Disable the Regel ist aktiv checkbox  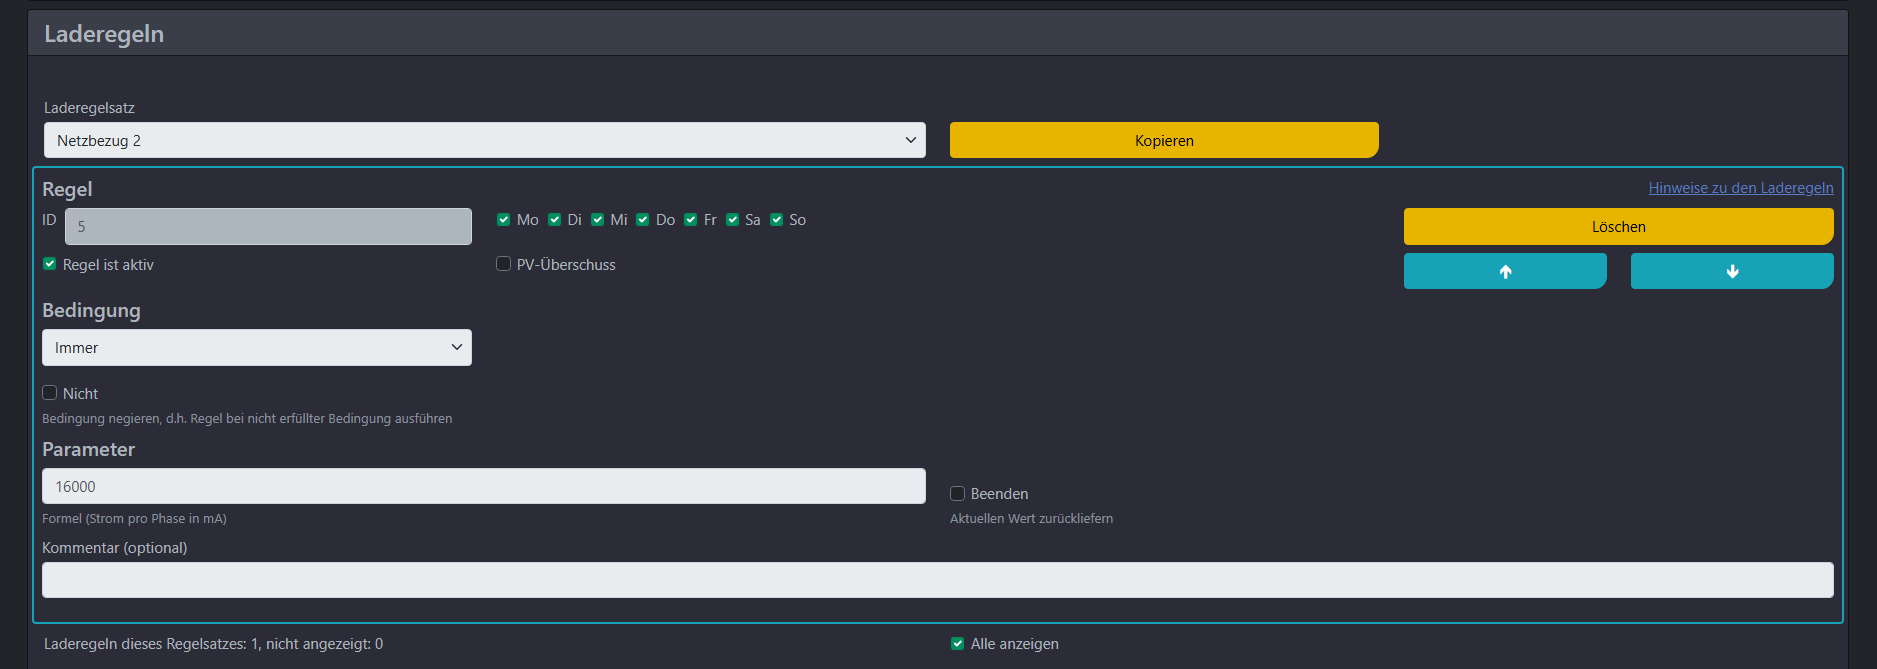coord(50,264)
